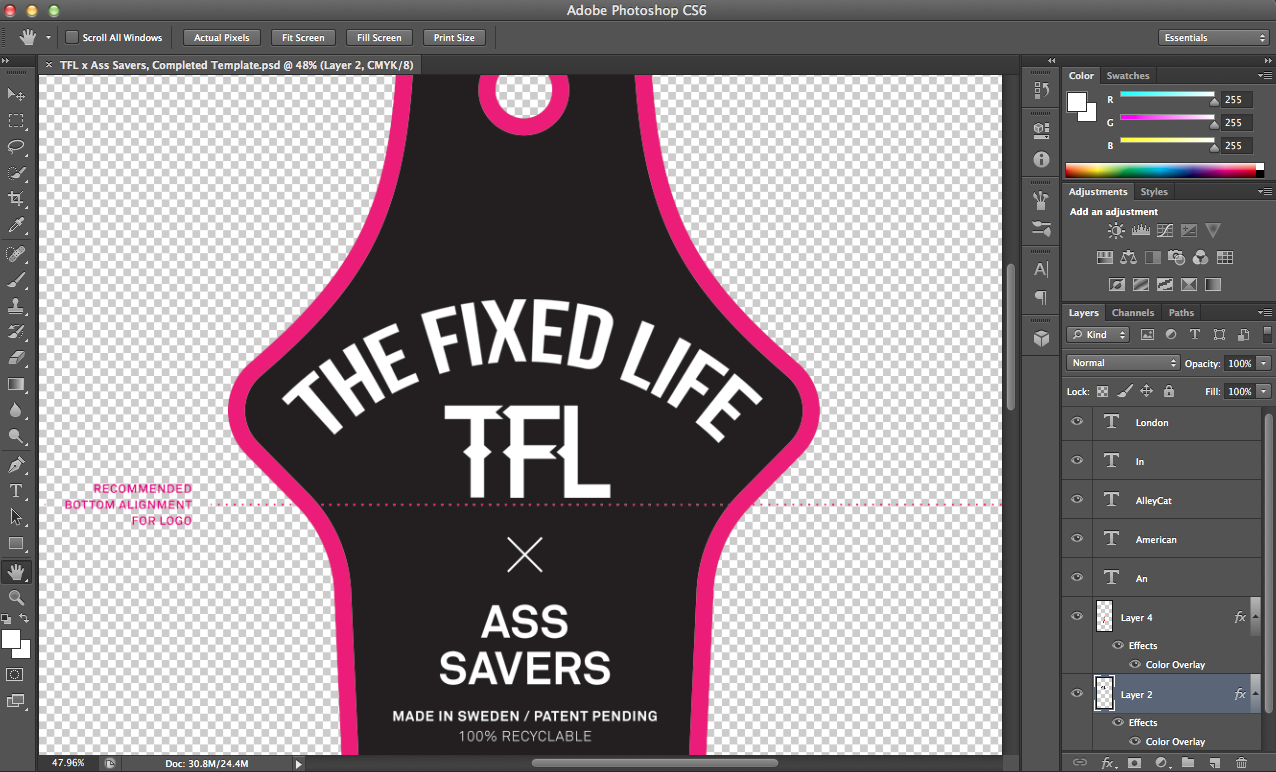
Task: Enable the Scroll All Windows checkbox
Action: pyautogui.click(x=72, y=38)
